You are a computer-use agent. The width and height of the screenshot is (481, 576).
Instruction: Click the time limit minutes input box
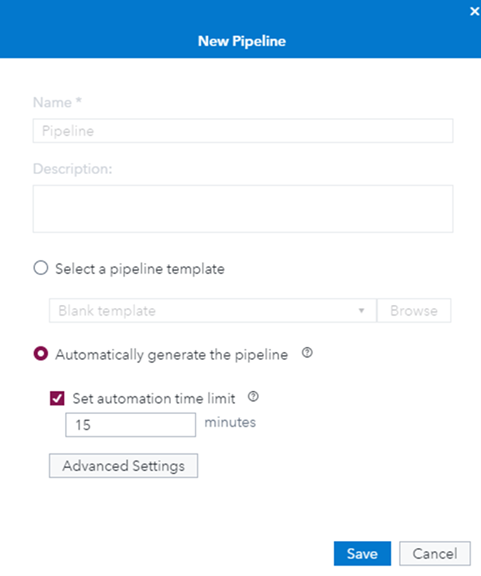130,425
